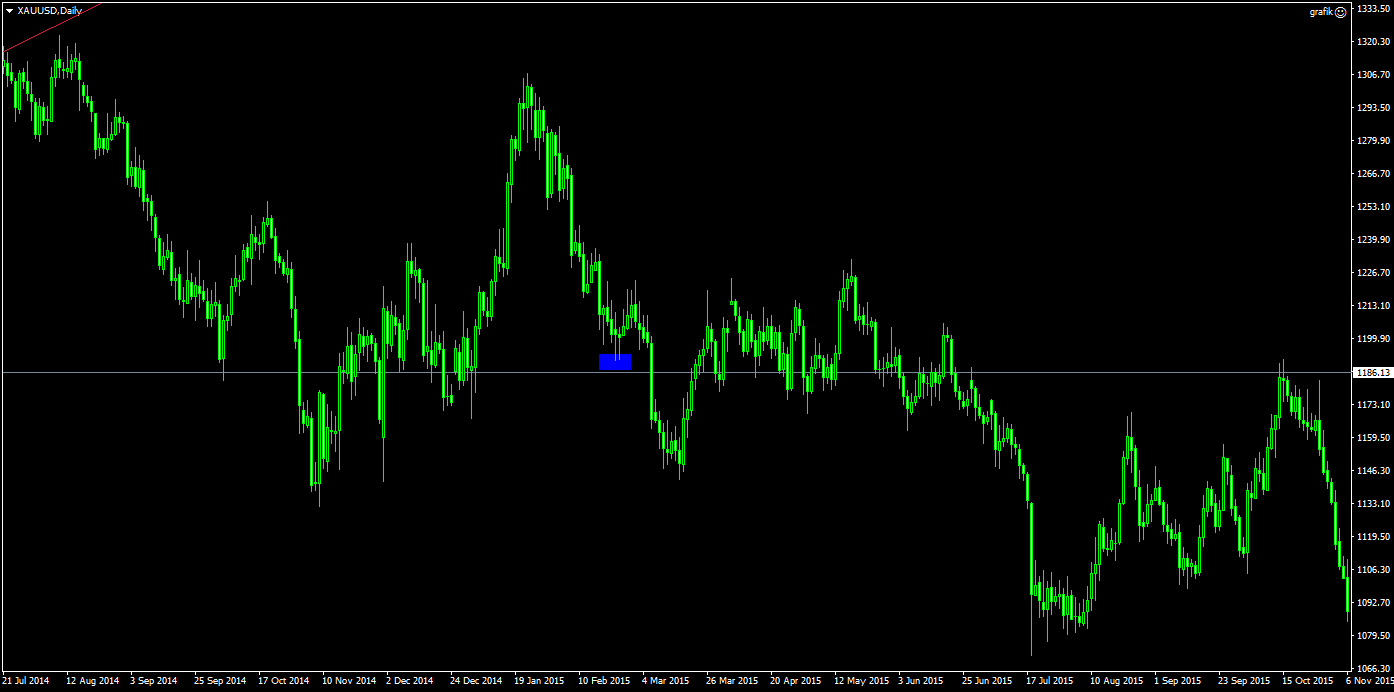Click the 1293.50 price scale label
Viewport: 1394px width, 692px height.
click(x=1372, y=108)
